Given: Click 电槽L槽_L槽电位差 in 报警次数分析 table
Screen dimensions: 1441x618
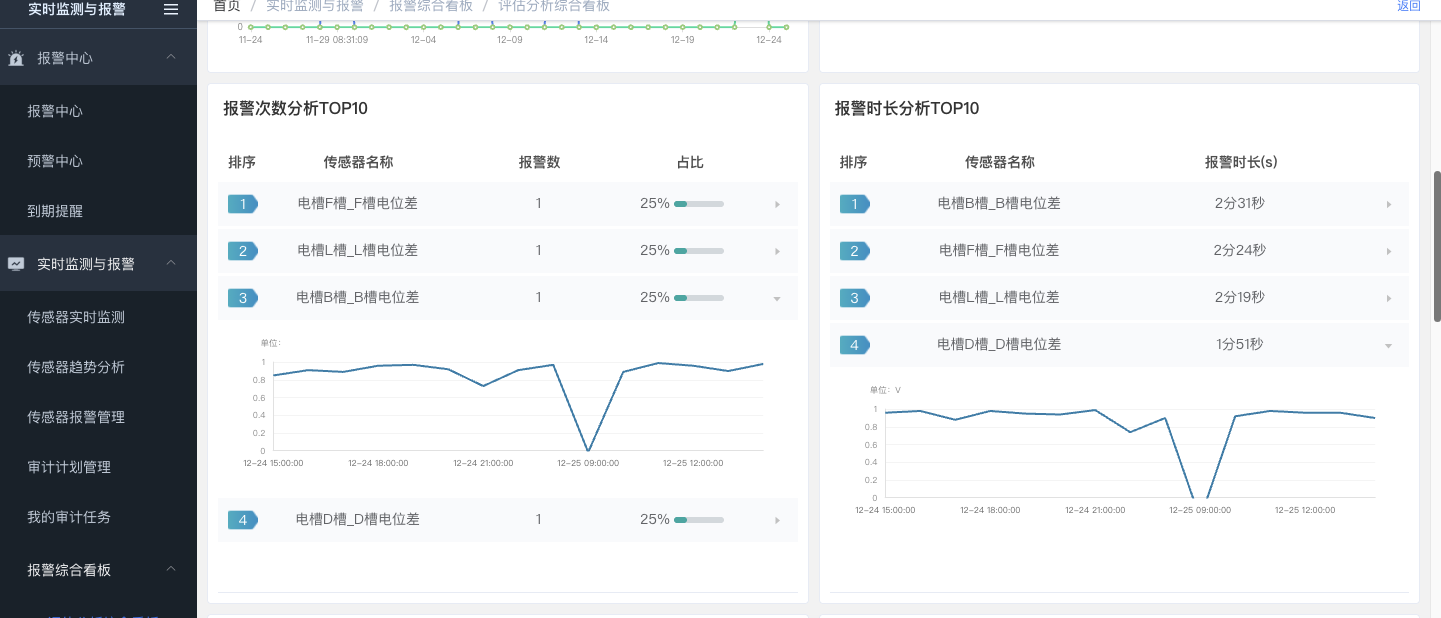Looking at the screenshot, I should point(358,250).
